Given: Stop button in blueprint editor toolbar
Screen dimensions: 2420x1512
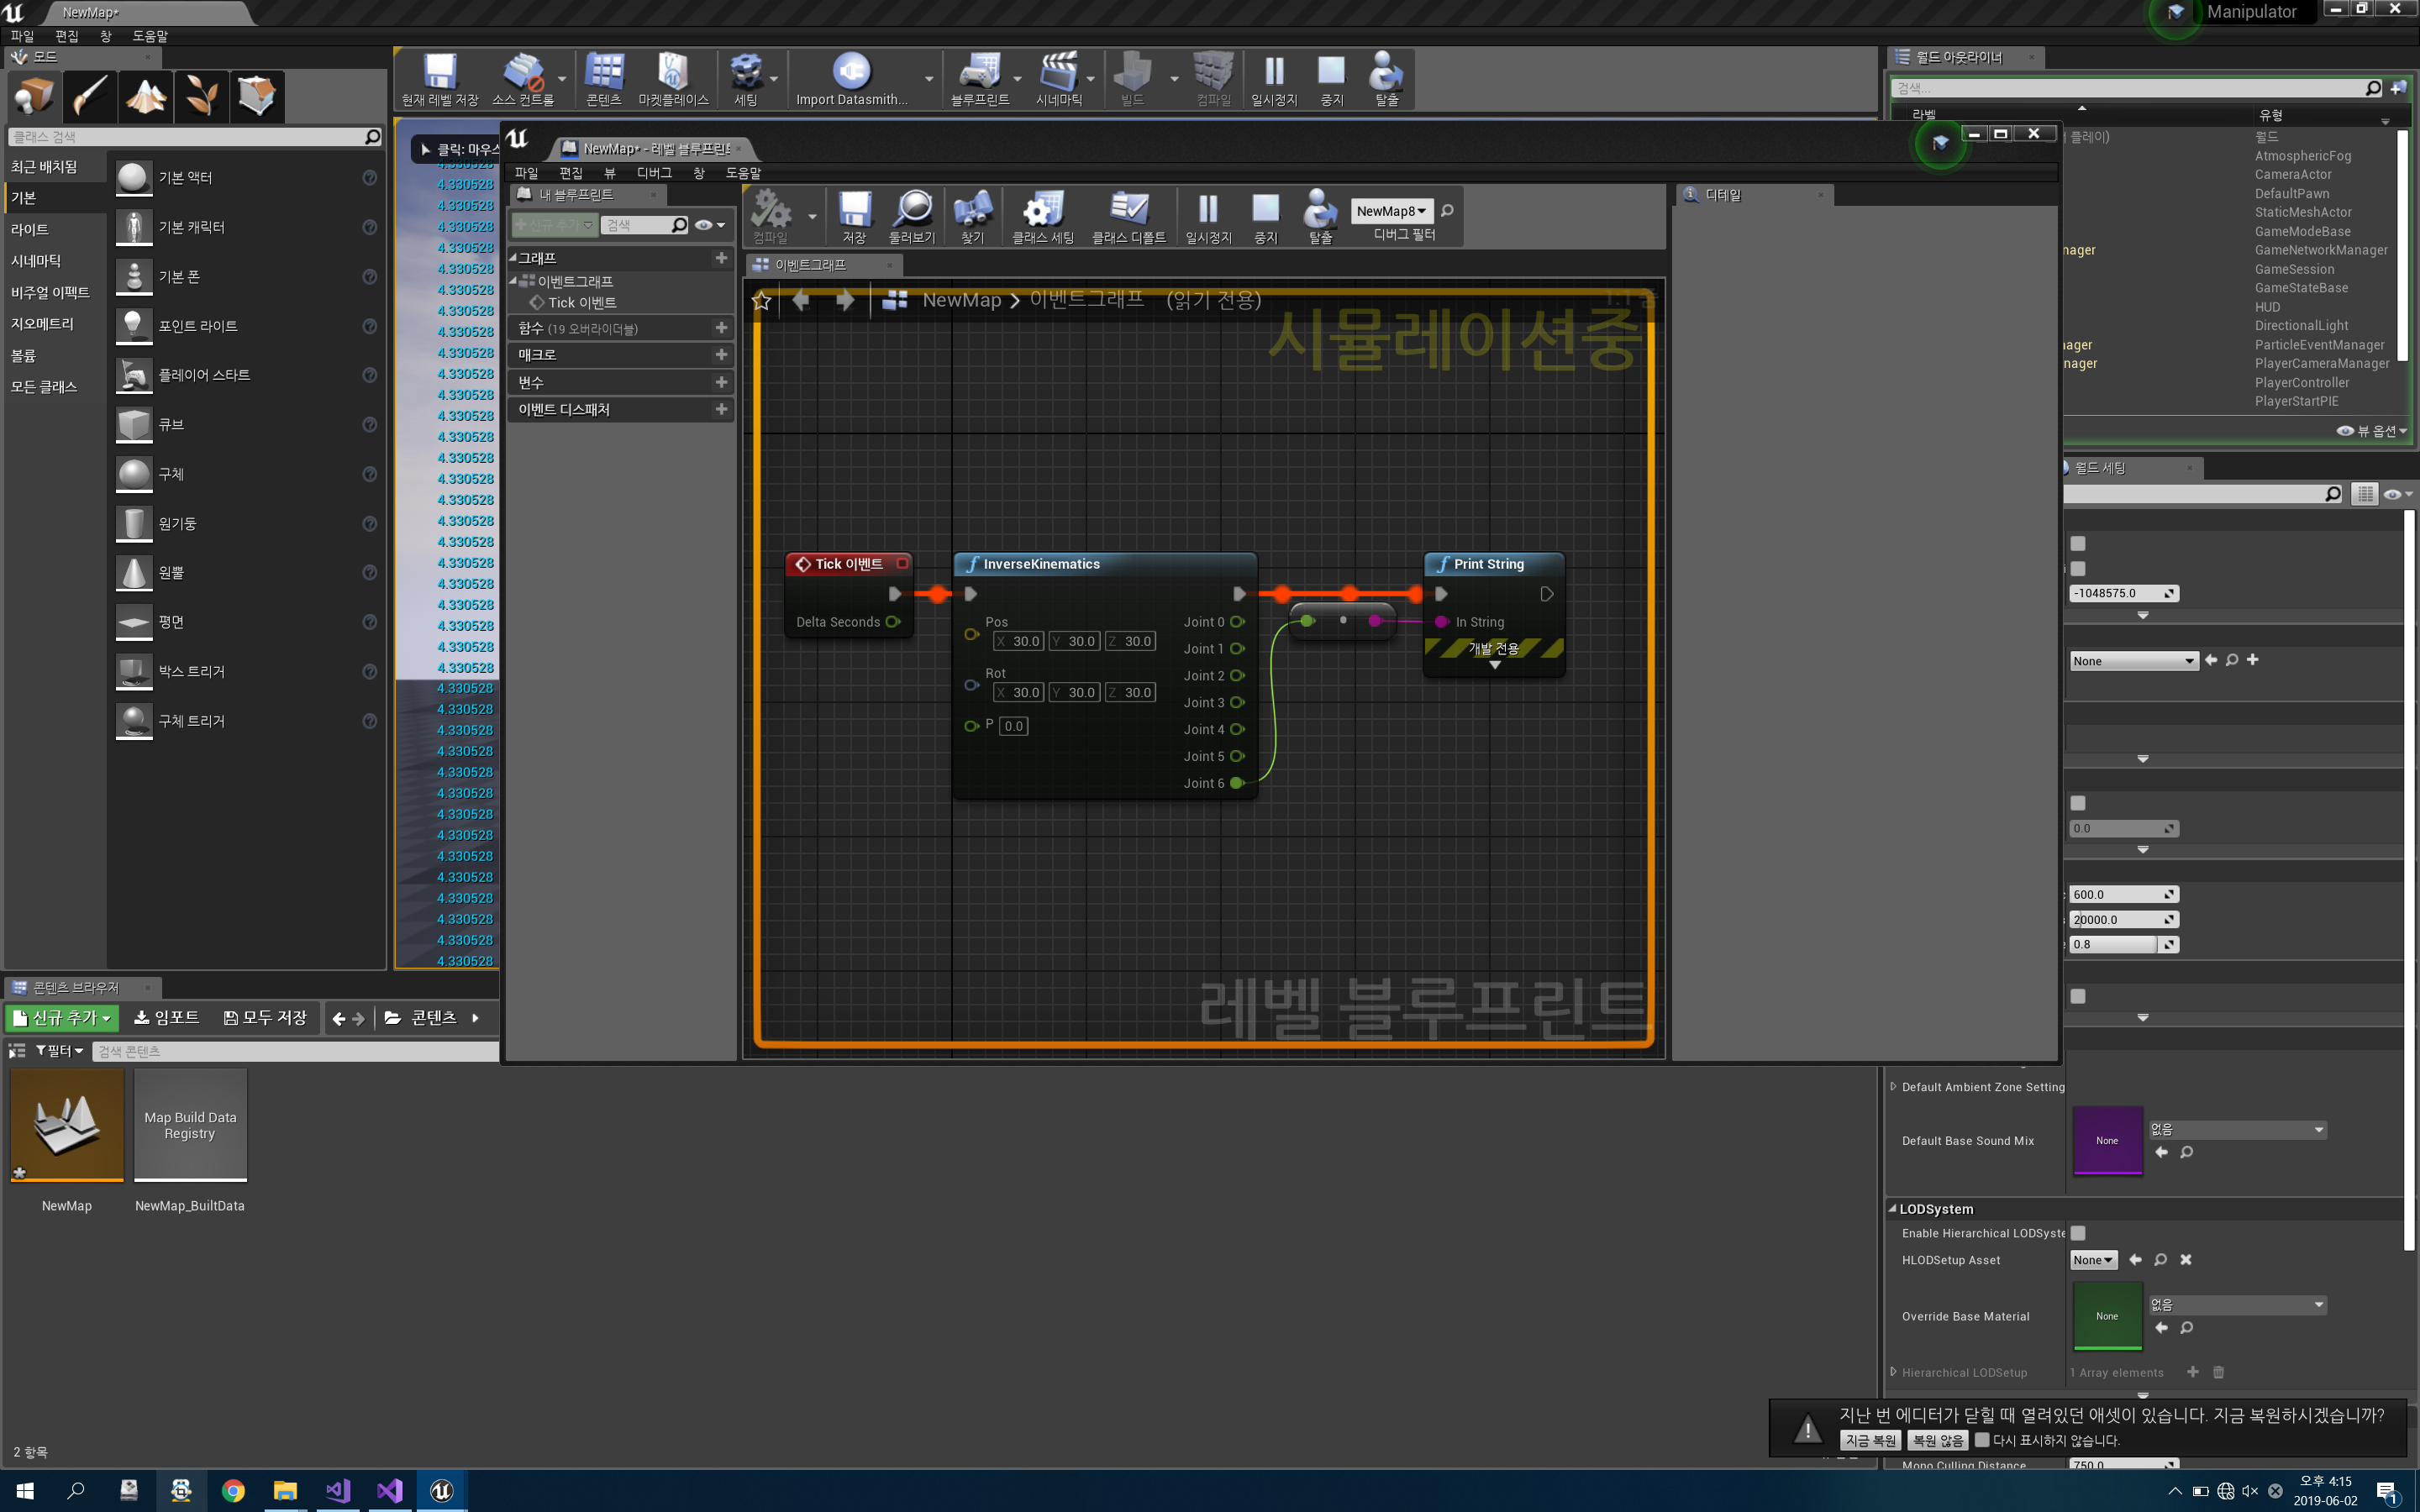Looking at the screenshot, I should point(1266,210).
